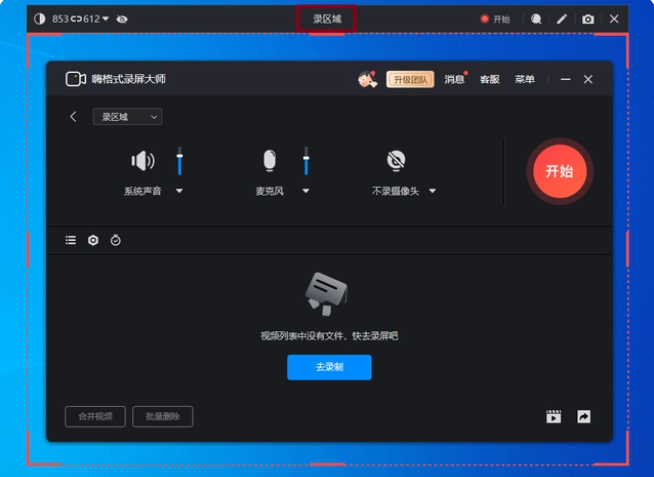Expand the 系统声音 dropdown arrow
The height and width of the screenshot is (477, 654).
pyautogui.click(x=179, y=191)
